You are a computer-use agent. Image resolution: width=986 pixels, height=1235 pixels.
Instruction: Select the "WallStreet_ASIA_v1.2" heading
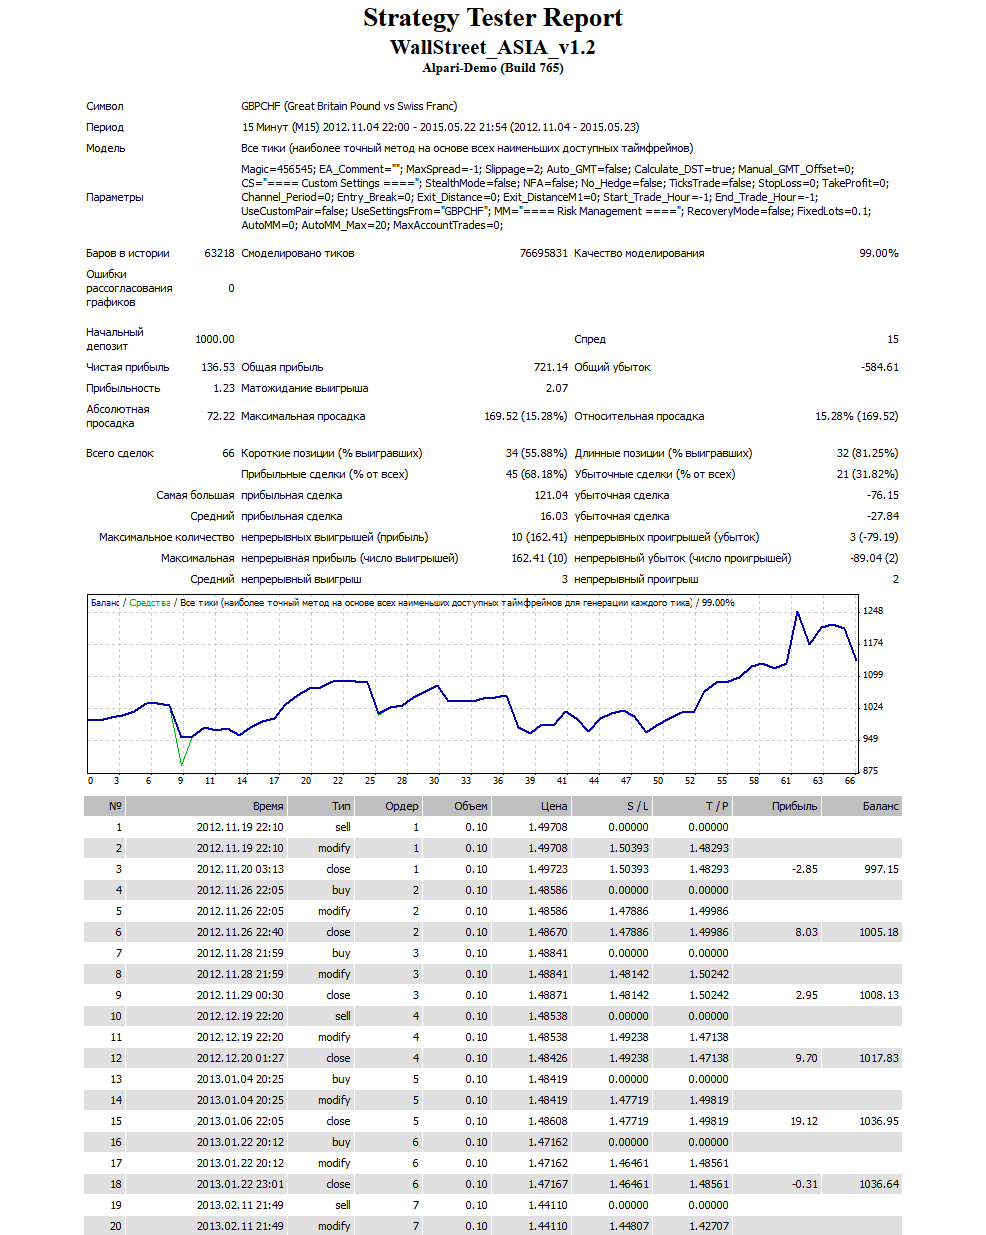(x=492, y=47)
